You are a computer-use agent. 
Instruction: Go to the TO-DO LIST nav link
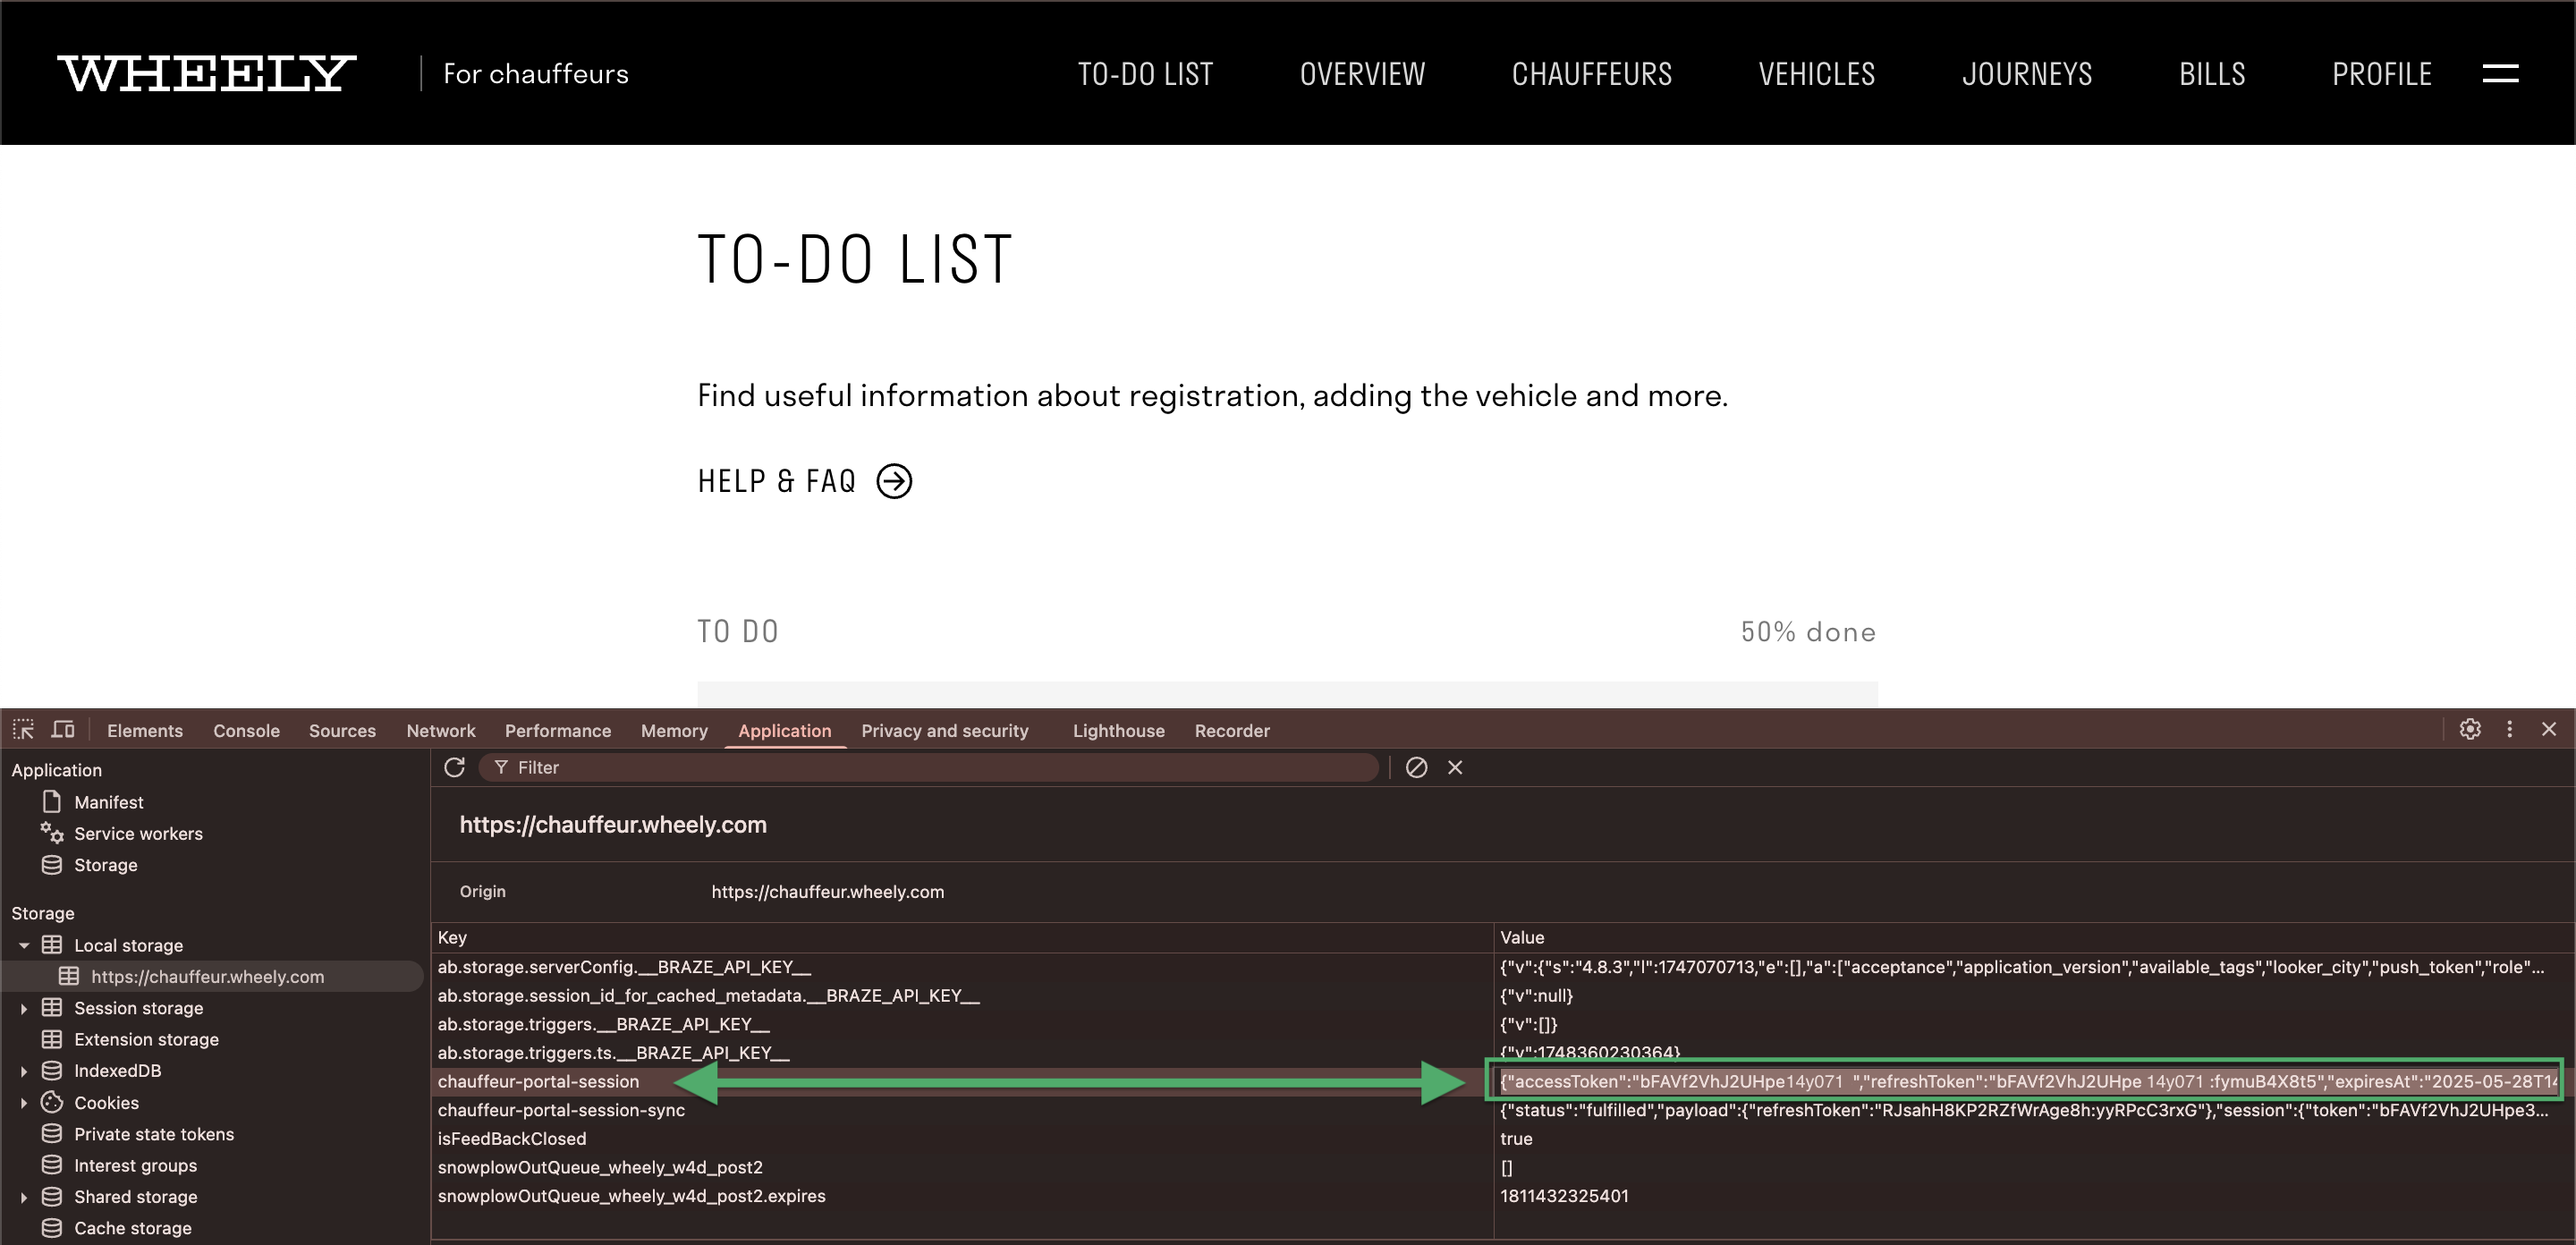coord(1145,74)
